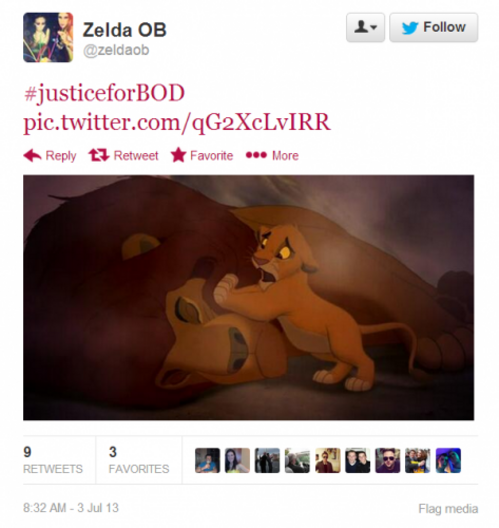Screen dimensions: 499x528
Task: View the 9 Retweets list
Action: tap(53, 460)
